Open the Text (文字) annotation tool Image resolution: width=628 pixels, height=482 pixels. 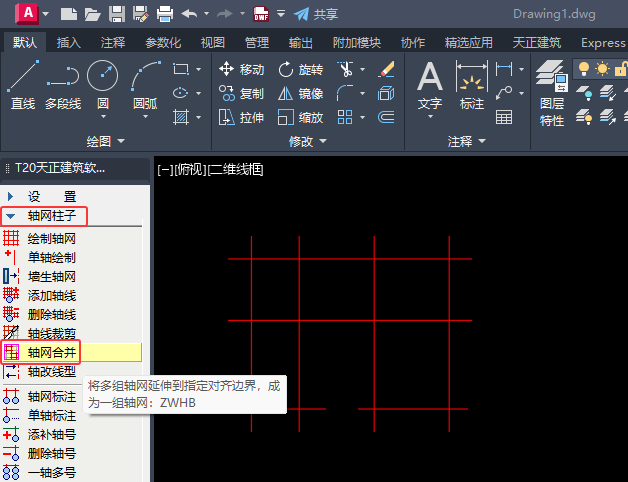pos(430,86)
